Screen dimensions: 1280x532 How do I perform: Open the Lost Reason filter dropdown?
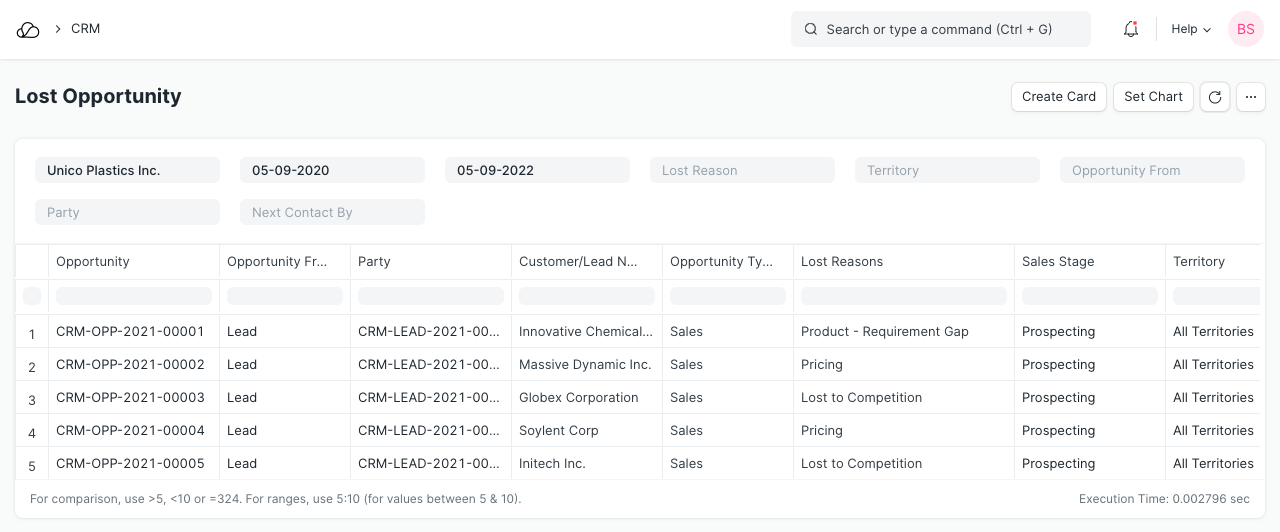pos(742,171)
